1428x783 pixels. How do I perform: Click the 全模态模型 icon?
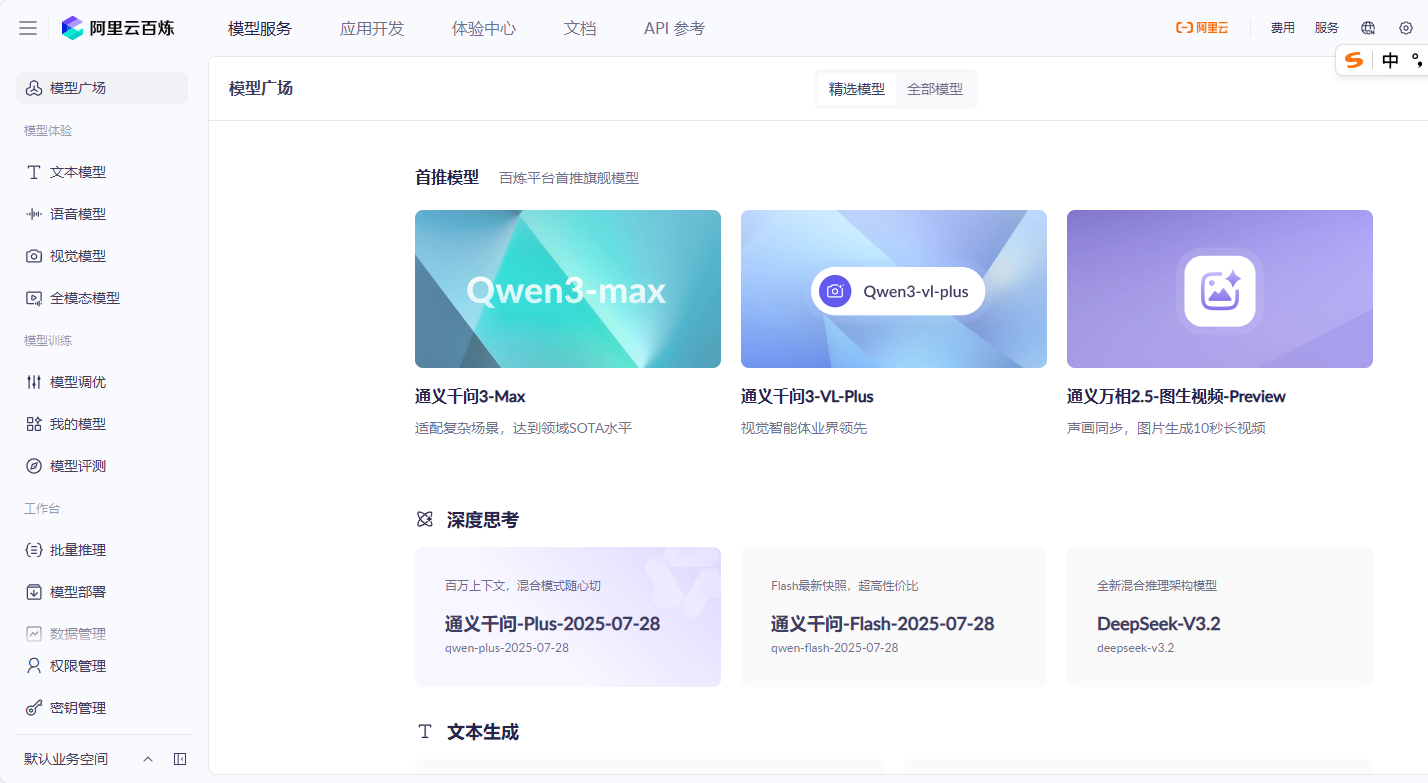pyautogui.click(x=33, y=298)
